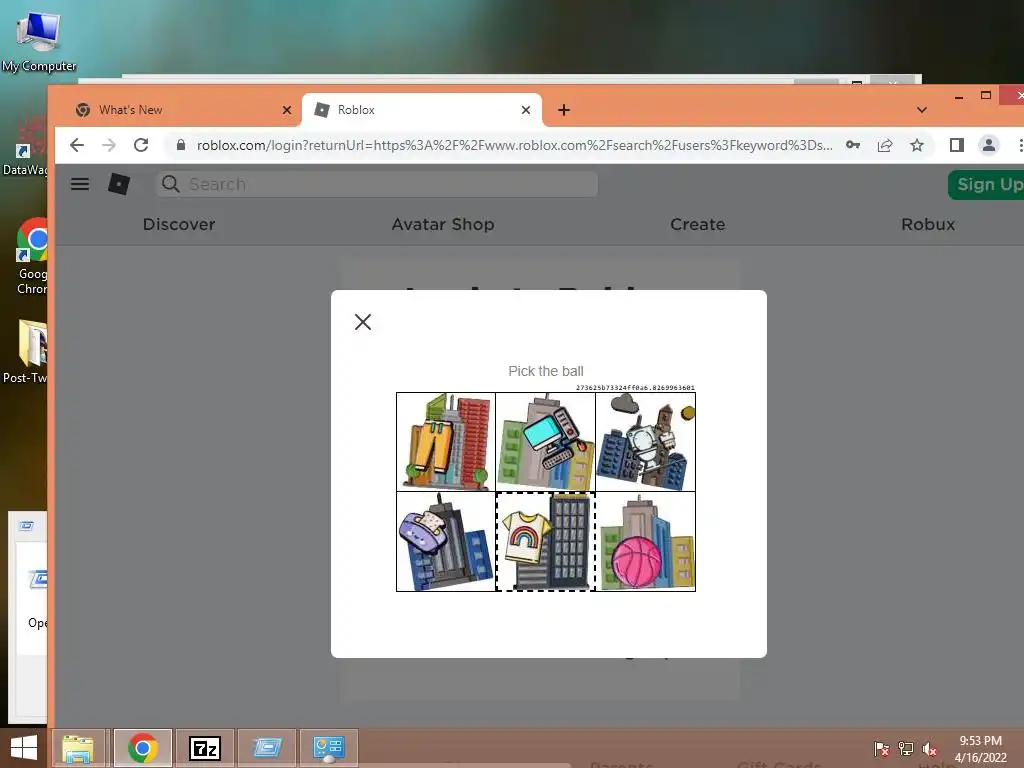
Task: Go to the Create page
Action: pos(697,224)
